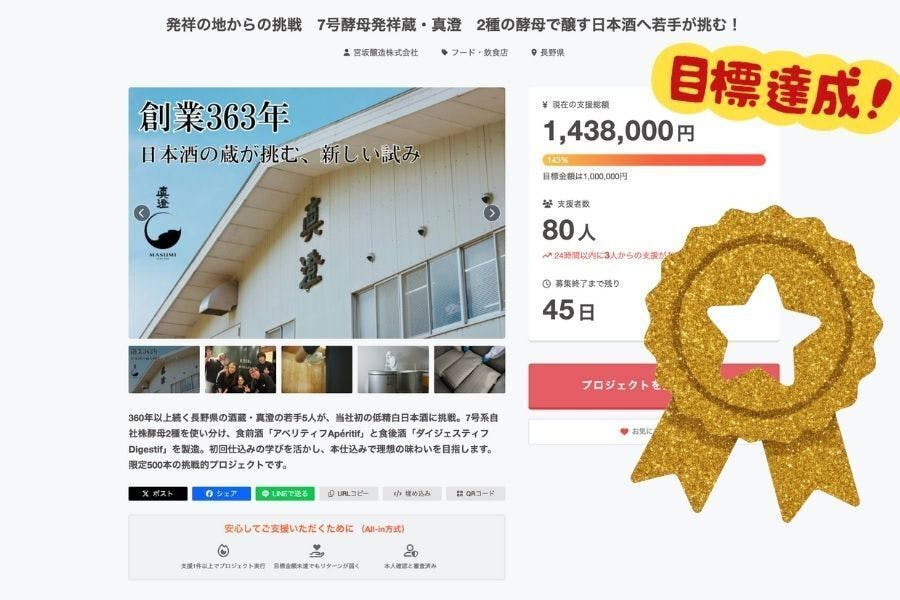900x600 pixels.
Task: Open the 宮坂醸造株式会社 owner profile link
Action: click(x=381, y=52)
